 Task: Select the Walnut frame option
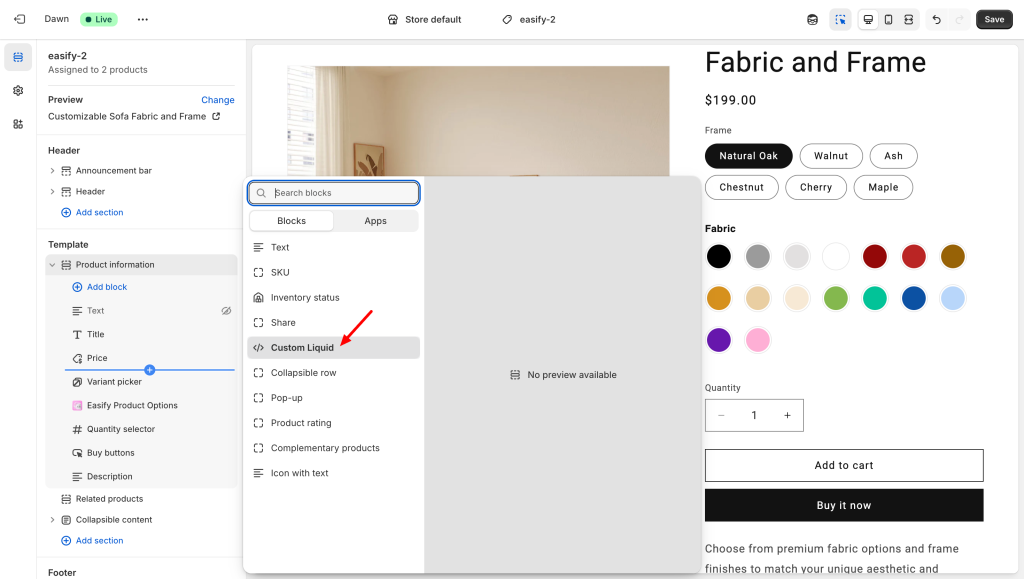(830, 156)
